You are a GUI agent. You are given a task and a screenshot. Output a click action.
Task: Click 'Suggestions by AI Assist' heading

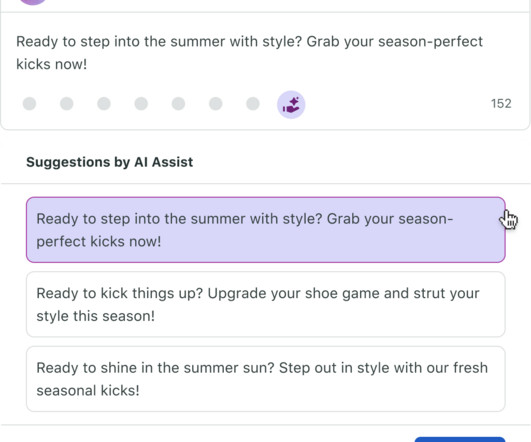[x=110, y=162]
